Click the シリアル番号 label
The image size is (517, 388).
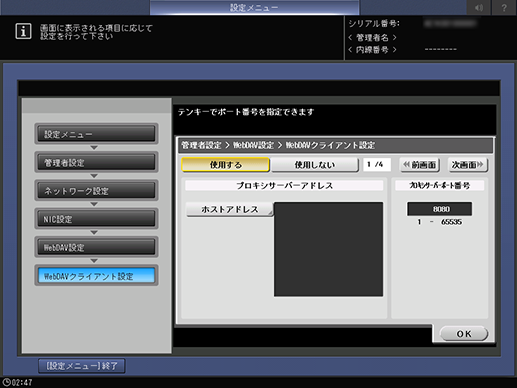coord(374,24)
